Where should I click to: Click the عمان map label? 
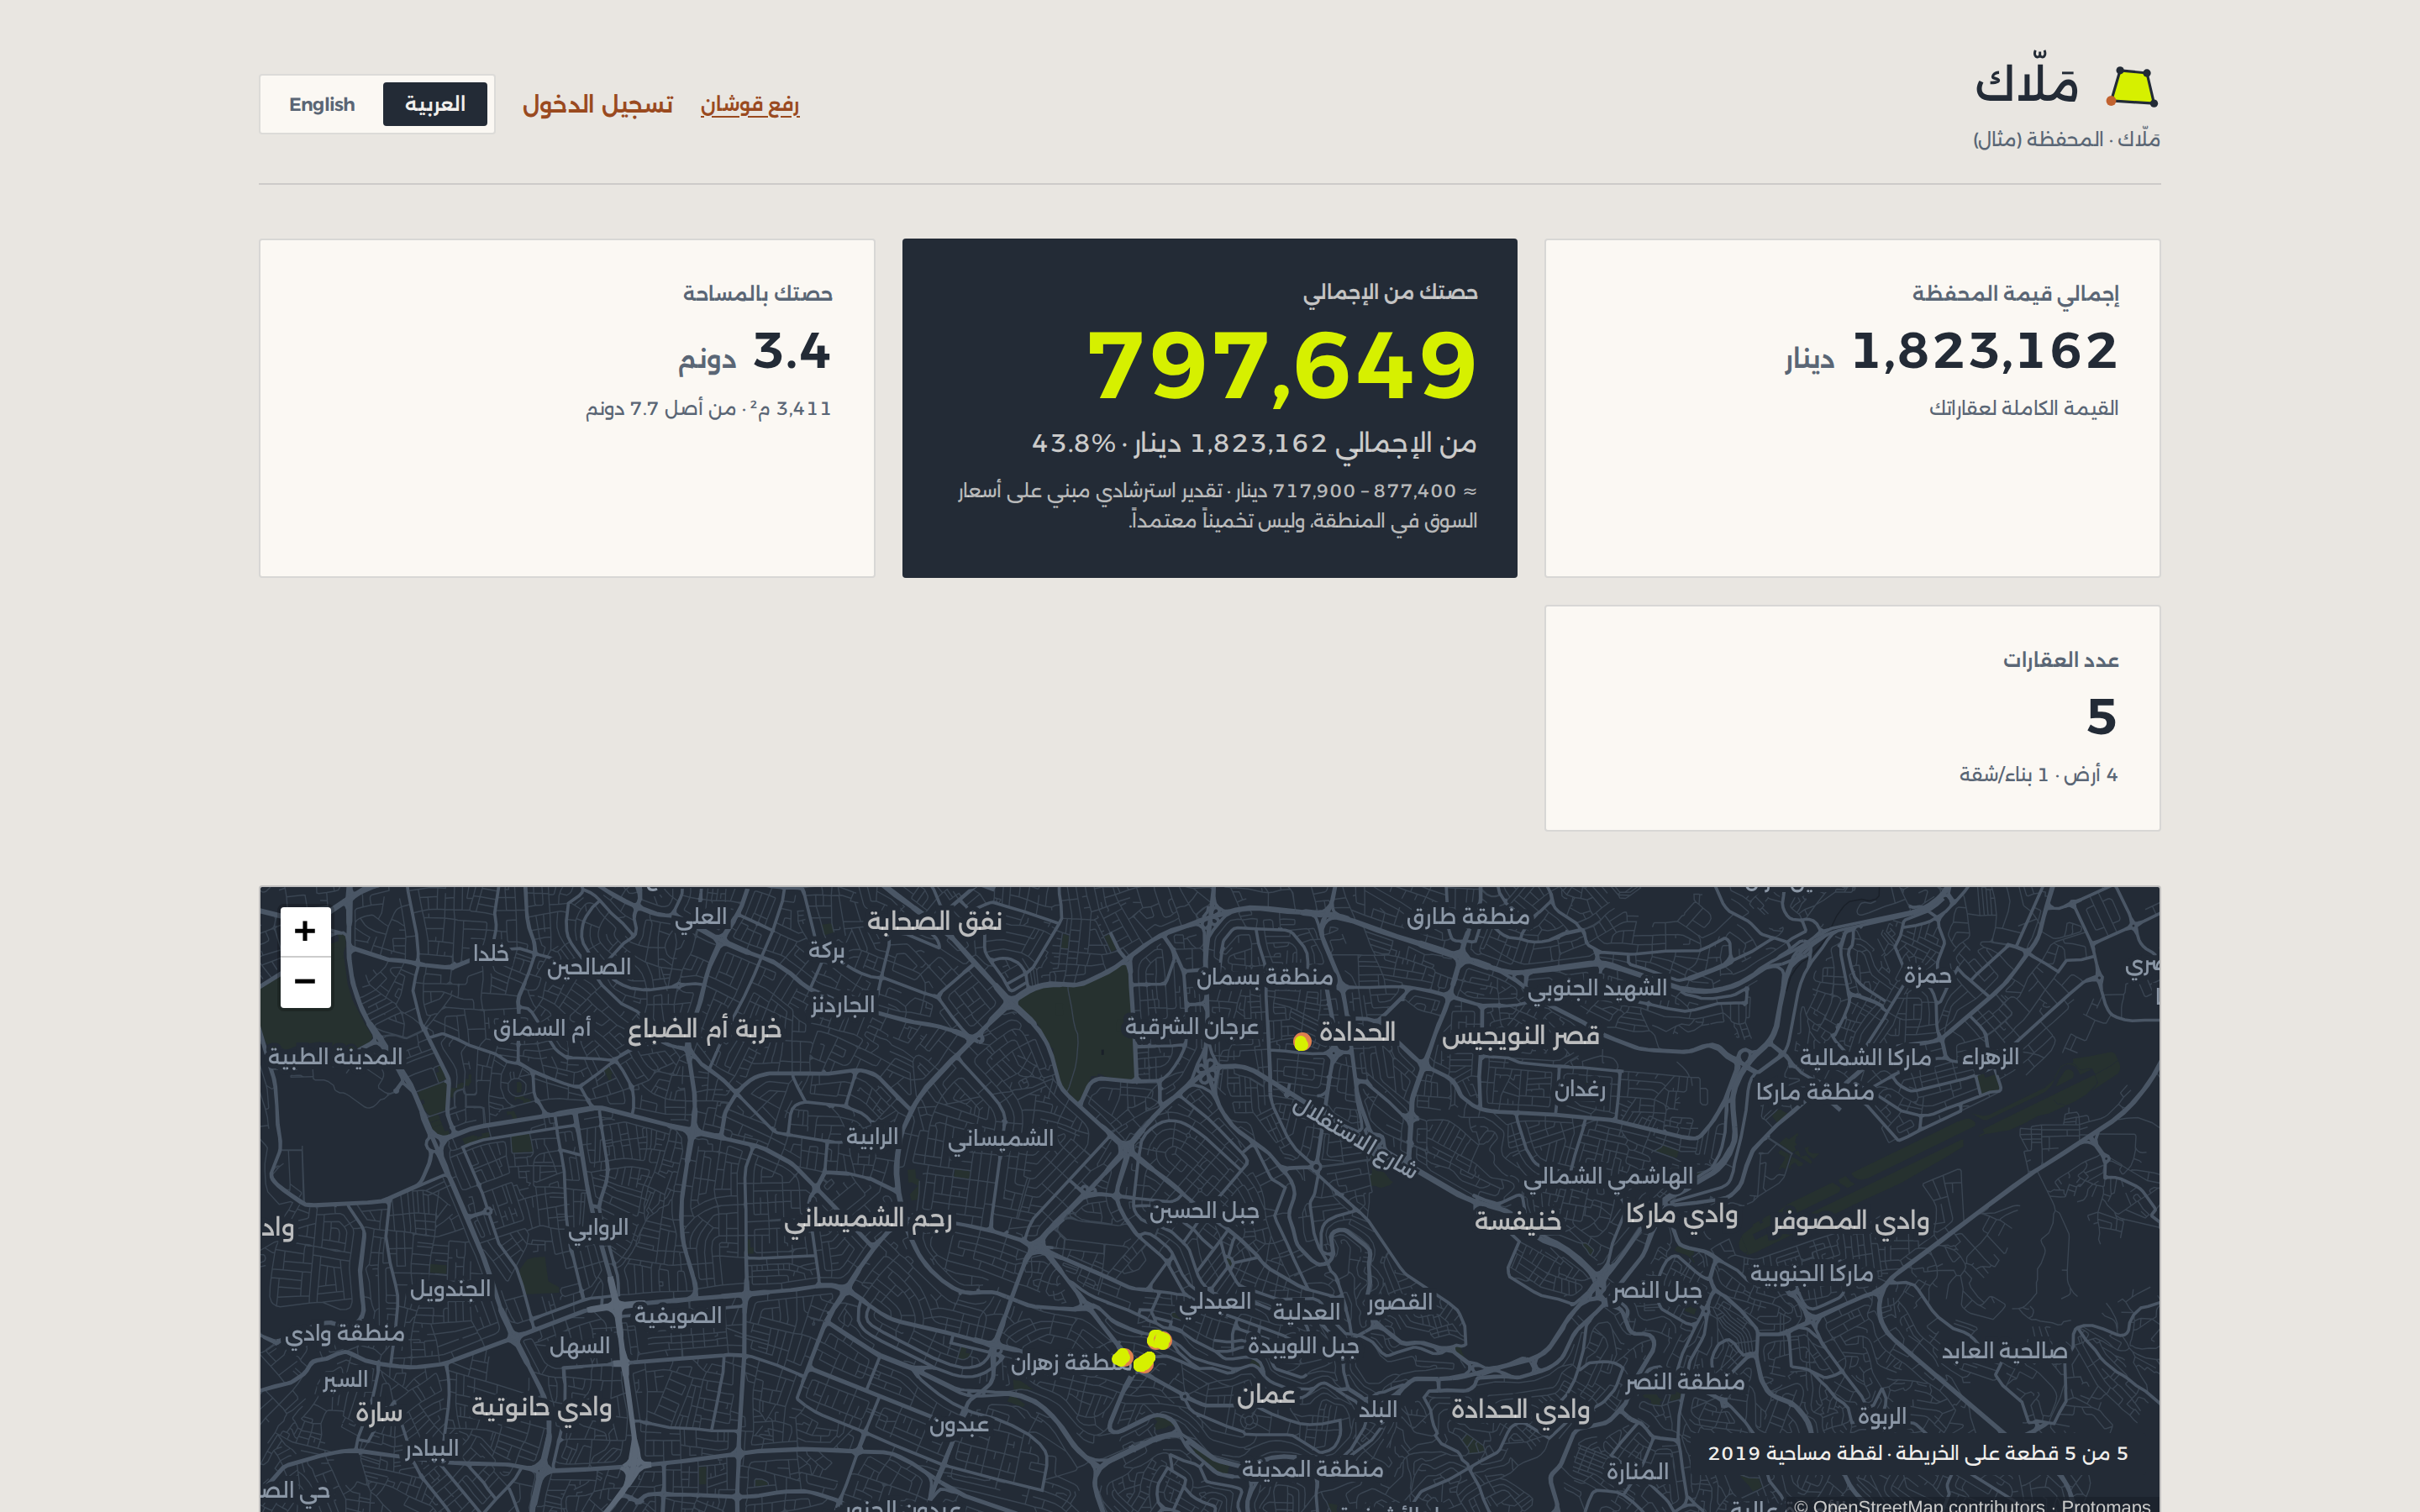pyautogui.click(x=1266, y=1395)
